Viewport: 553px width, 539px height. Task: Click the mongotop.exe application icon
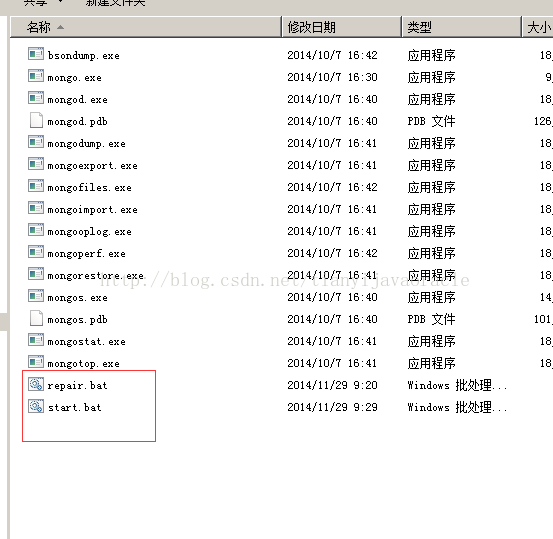pyautogui.click(x=36, y=362)
